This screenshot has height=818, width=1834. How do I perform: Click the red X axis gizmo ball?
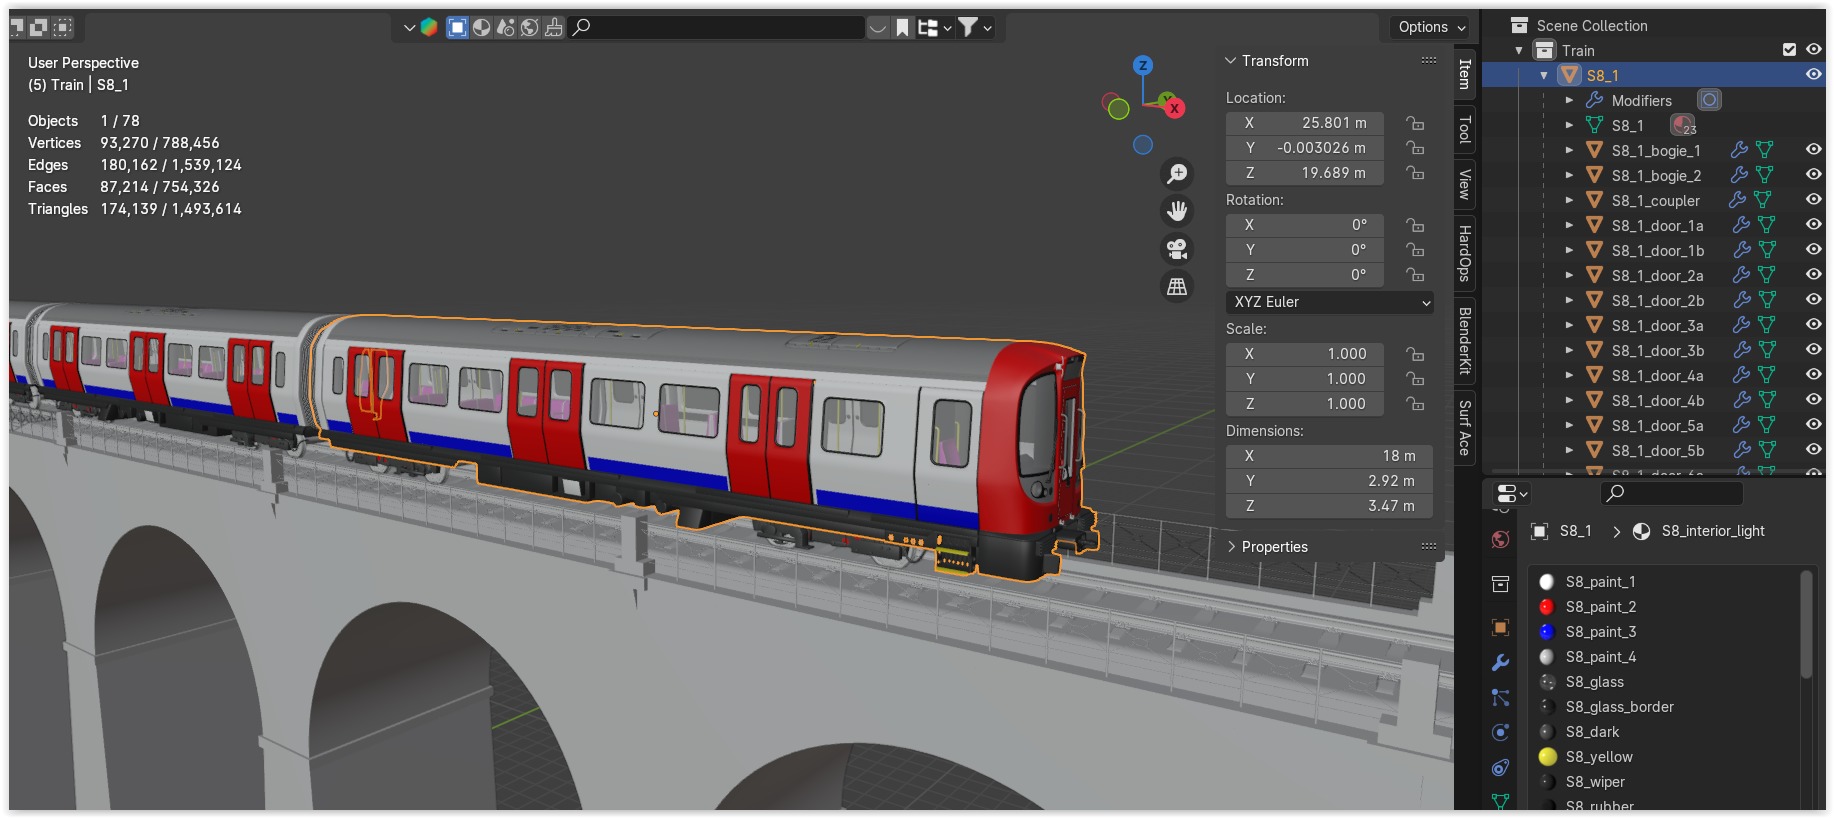[x=1174, y=107]
